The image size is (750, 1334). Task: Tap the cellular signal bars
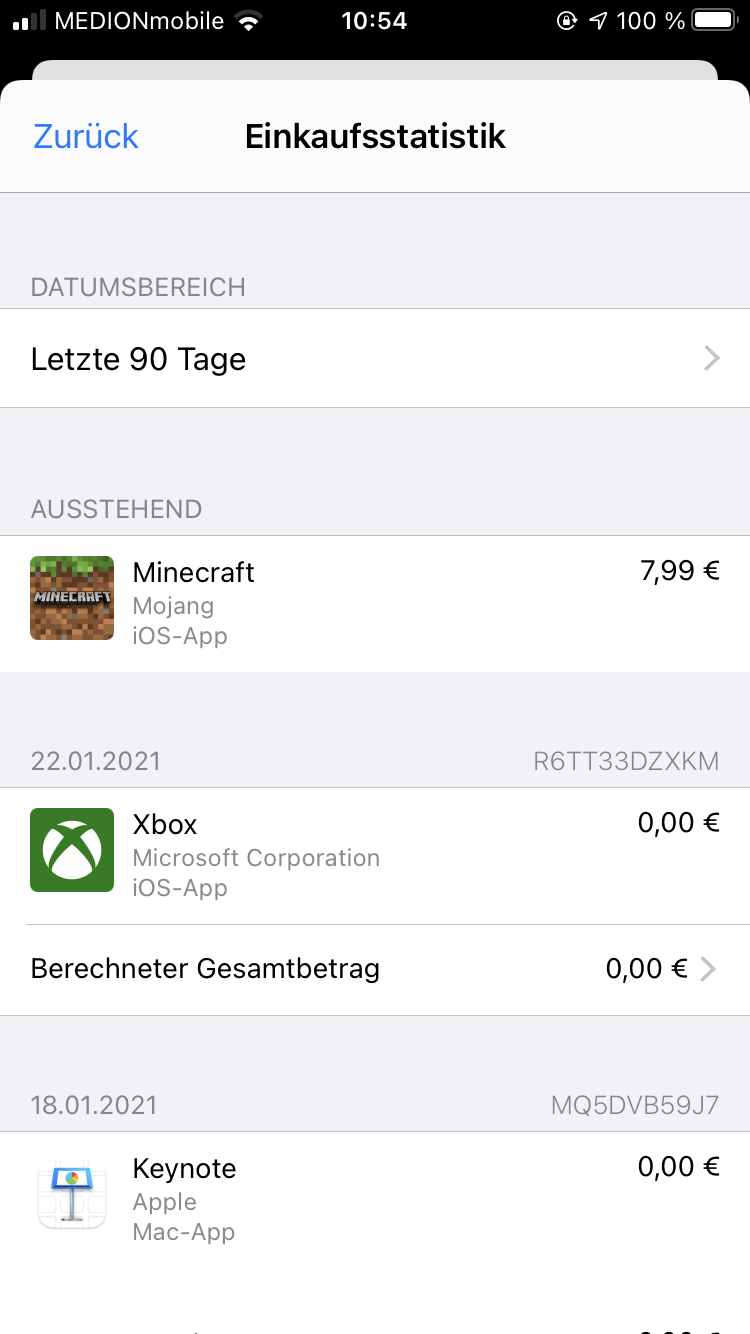29,21
